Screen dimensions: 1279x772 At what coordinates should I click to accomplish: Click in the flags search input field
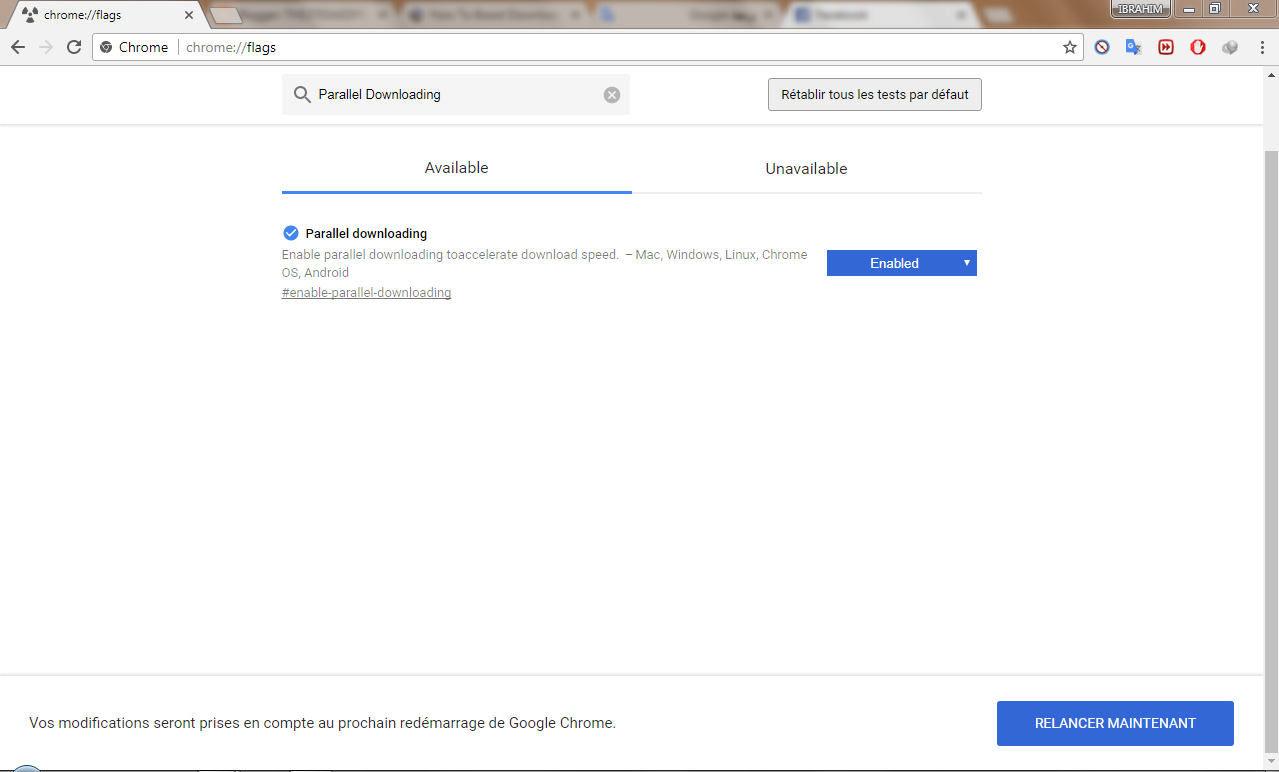[455, 95]
